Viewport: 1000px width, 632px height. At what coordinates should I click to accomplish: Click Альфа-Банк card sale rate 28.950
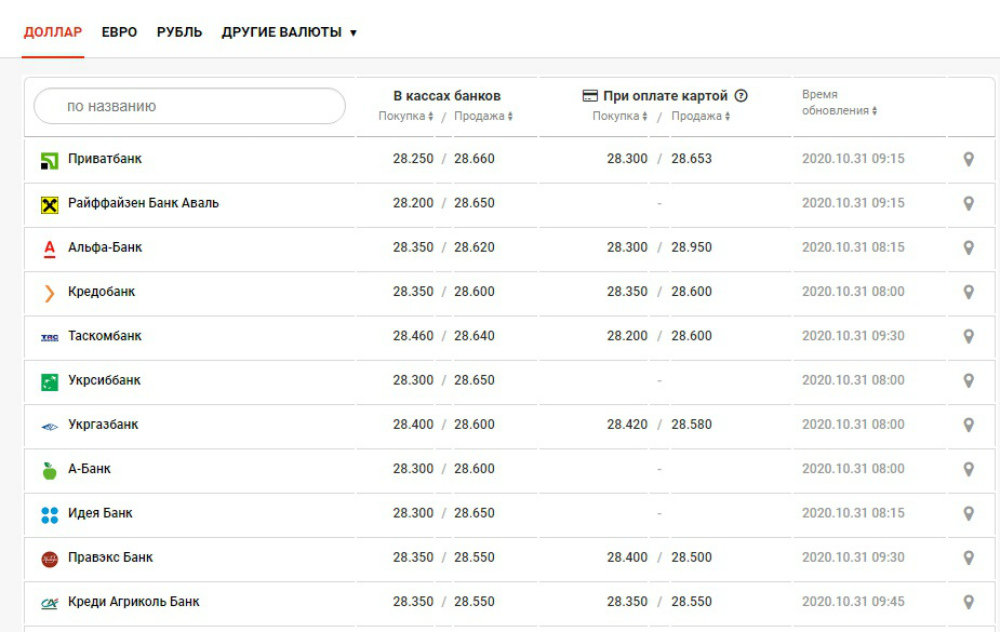point(691,247)
